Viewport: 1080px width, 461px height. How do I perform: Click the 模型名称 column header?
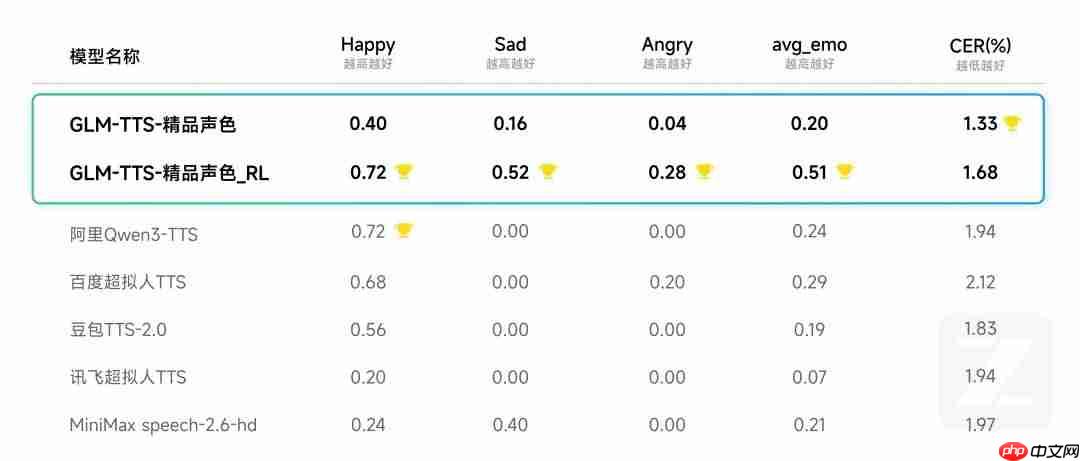(105, 56)
